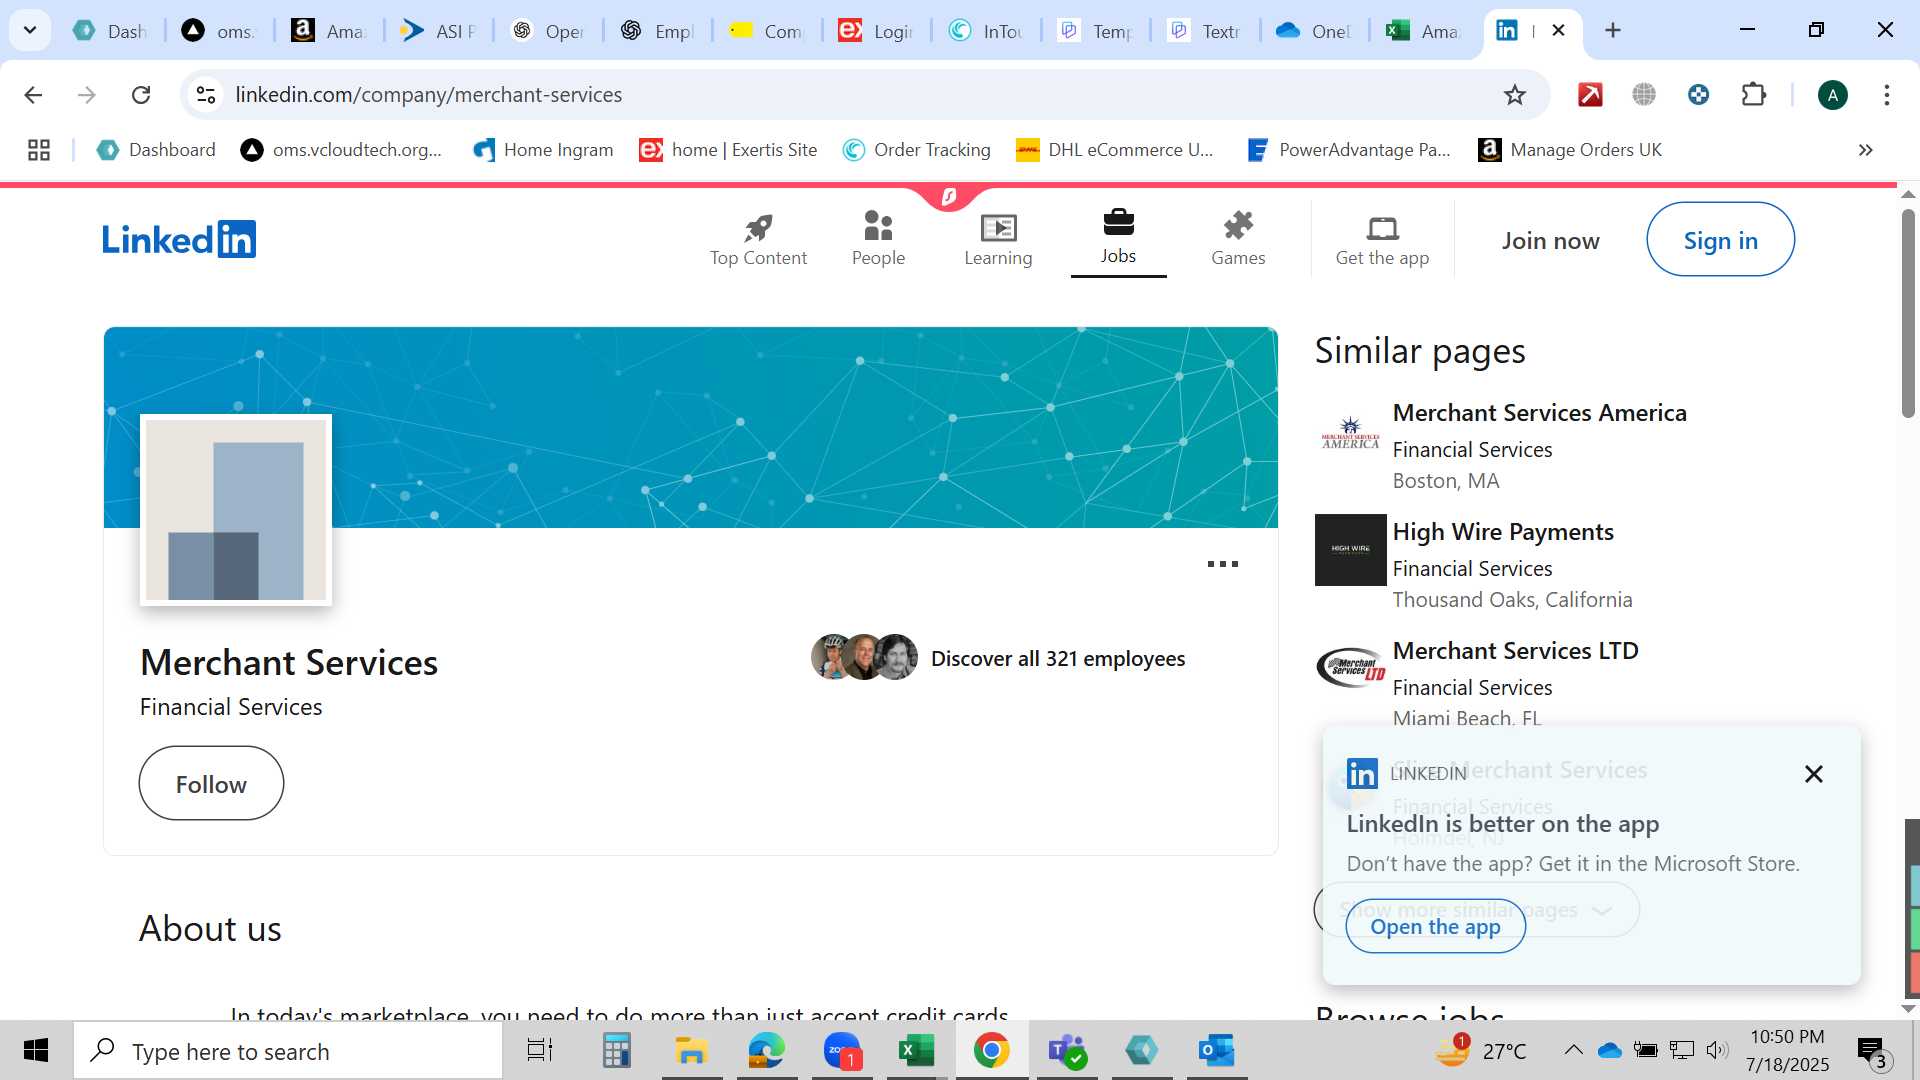Open the Merchant Services America page

click(x=1539, y=413)
